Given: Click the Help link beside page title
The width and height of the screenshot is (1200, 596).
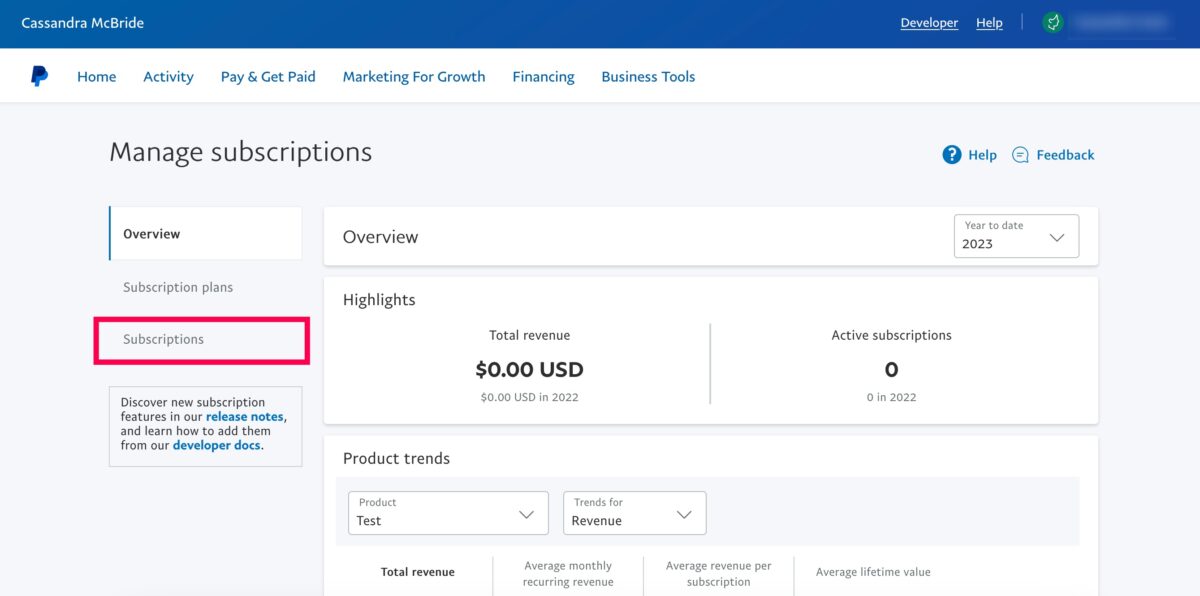Looking at the screenshot, I should (982, 155).
